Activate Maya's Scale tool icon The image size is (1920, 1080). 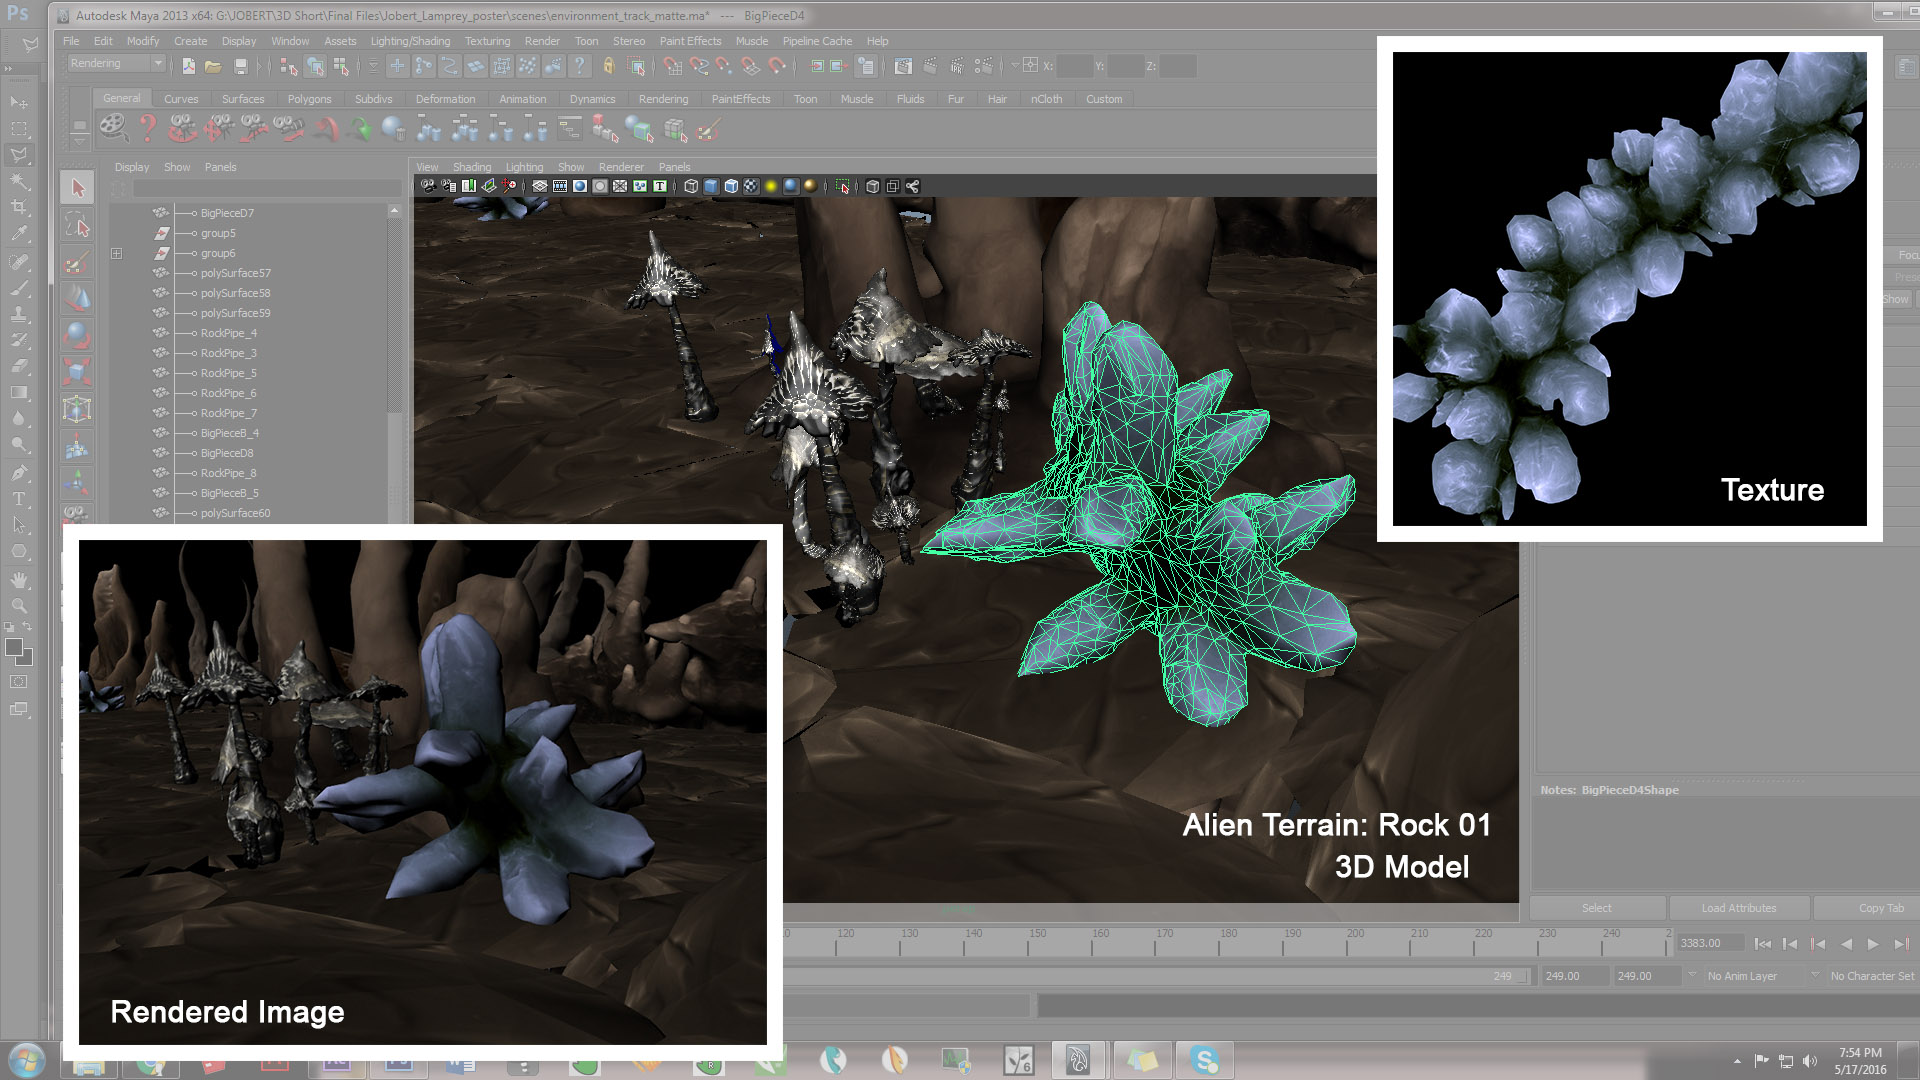click(x=77, y=372)
